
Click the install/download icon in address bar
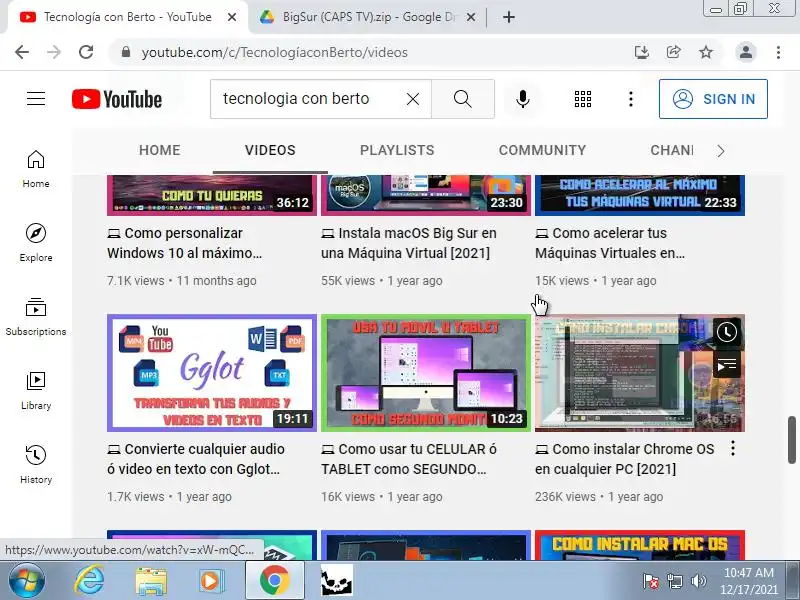point(641,52)
